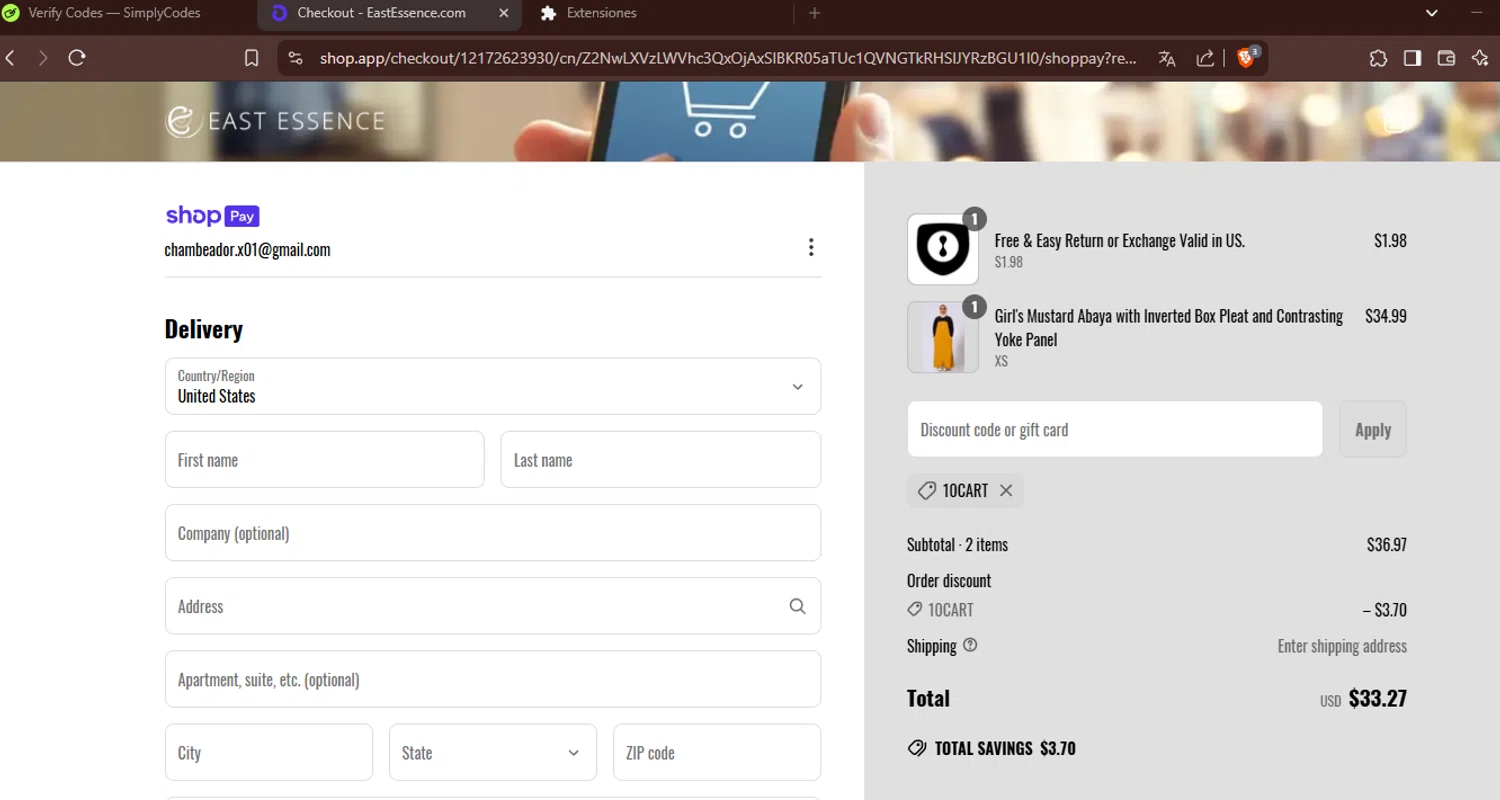1500x800 pixels.
Task: Expand the State dropdown
Action: [x=493, y=752]
